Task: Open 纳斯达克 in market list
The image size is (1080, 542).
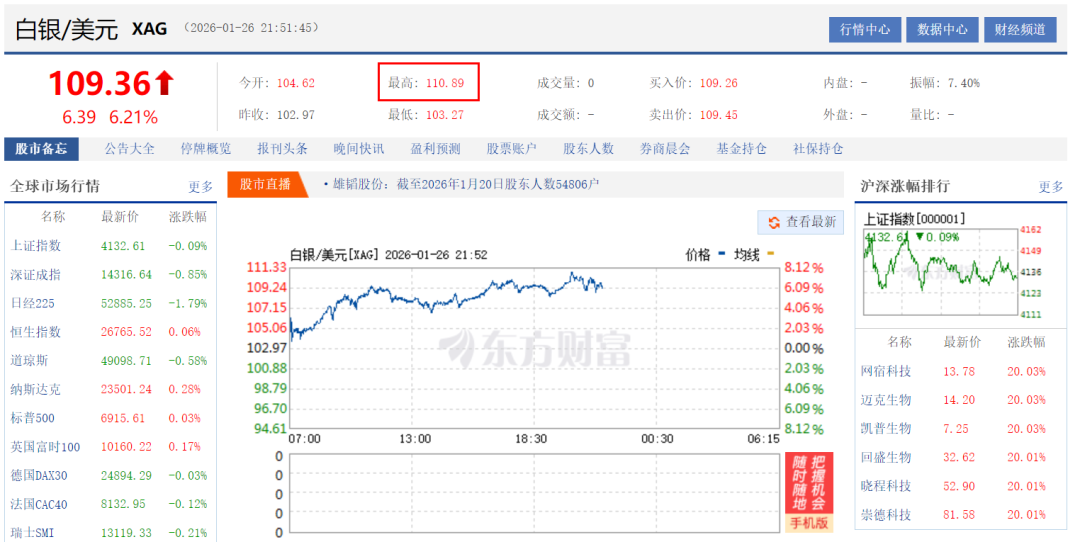Action: pyautogui.click(x=36, y=390)
